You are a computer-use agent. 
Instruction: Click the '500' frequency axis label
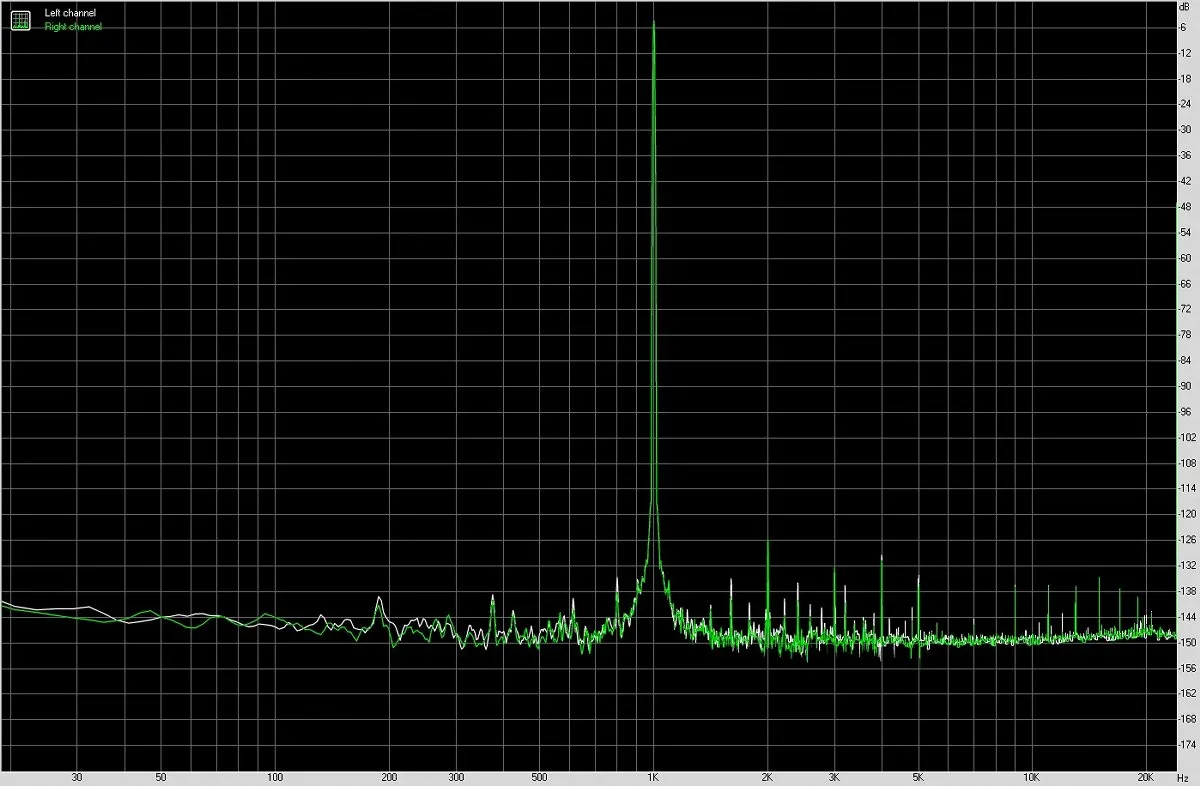[x=539, y=777]
